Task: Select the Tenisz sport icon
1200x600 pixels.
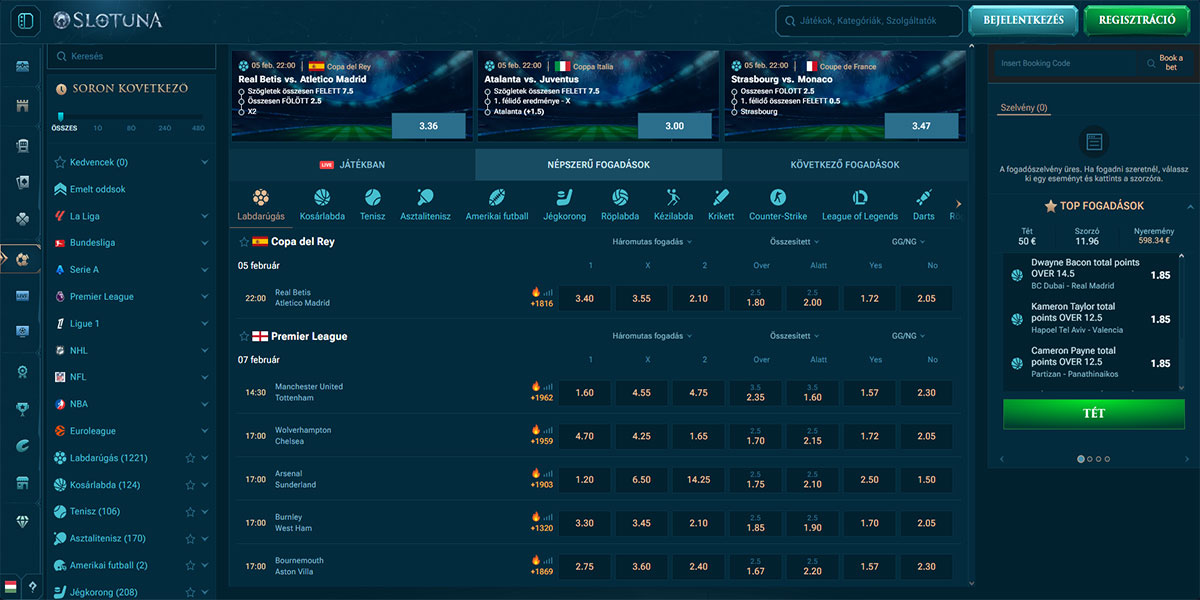Action: 372,198
